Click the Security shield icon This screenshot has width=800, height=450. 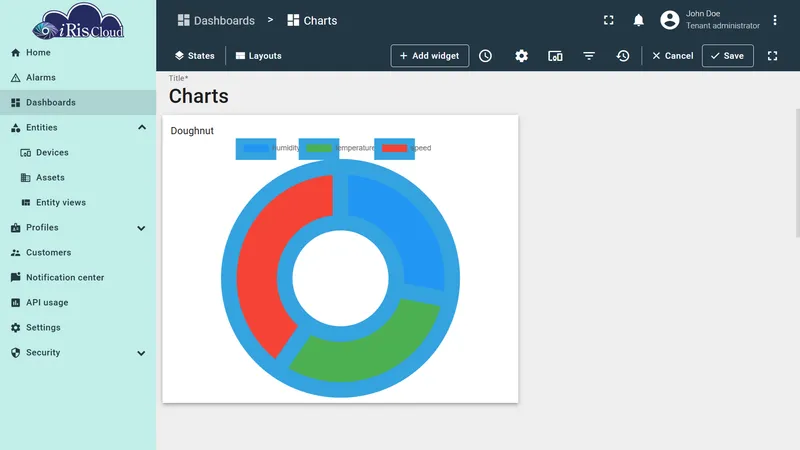click(x=15, y=353)
